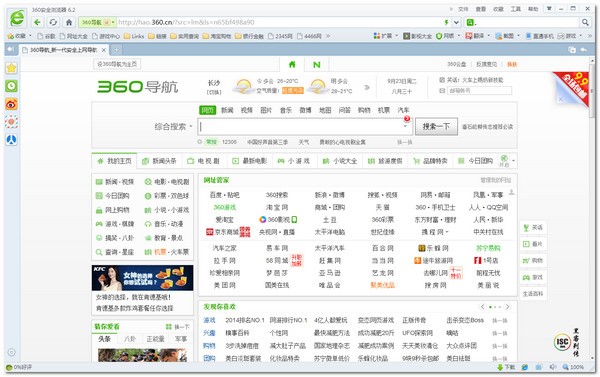Click the magnifier search icon in toolbar
This screenshot has height=377, width=600.
pos(585,22)
